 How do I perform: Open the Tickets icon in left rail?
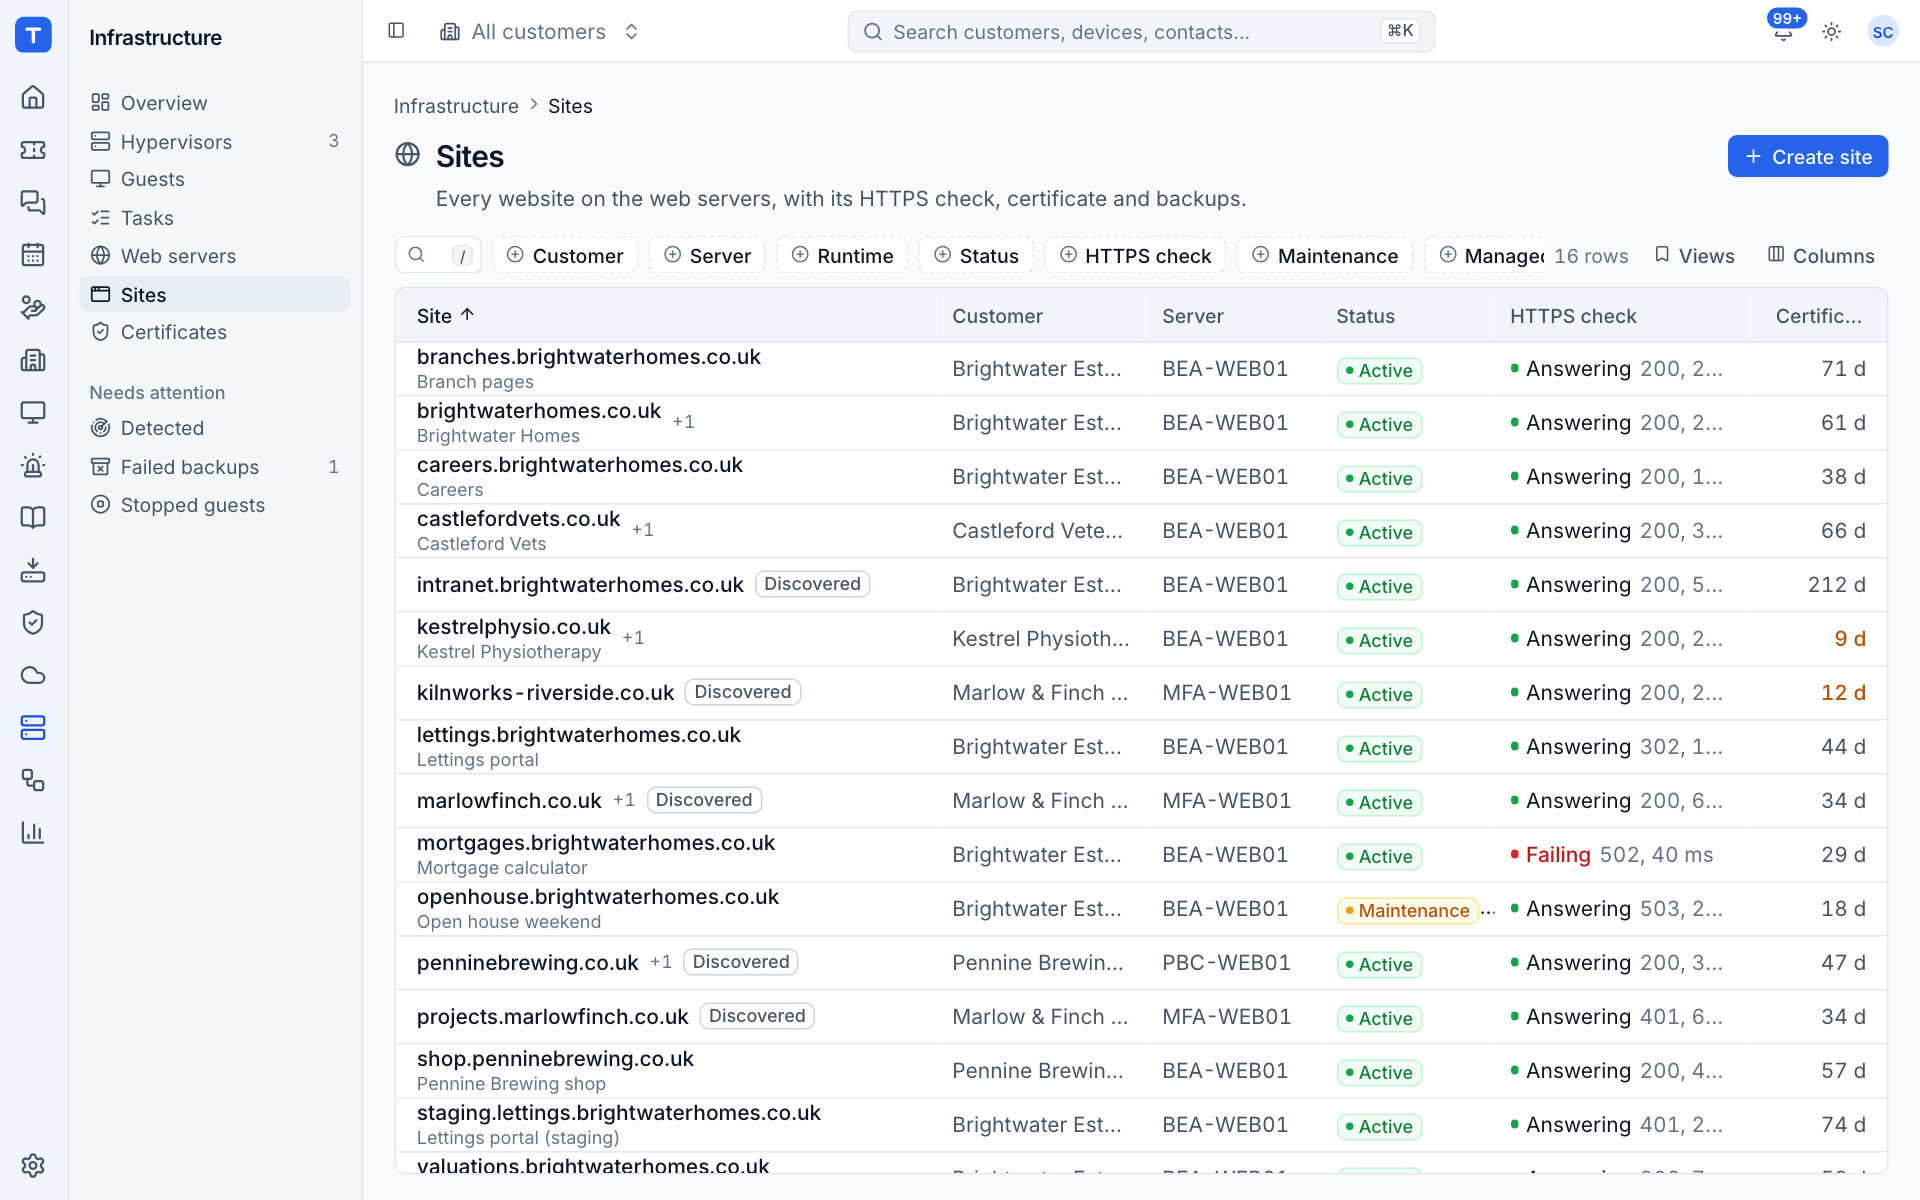pos(33,150)
